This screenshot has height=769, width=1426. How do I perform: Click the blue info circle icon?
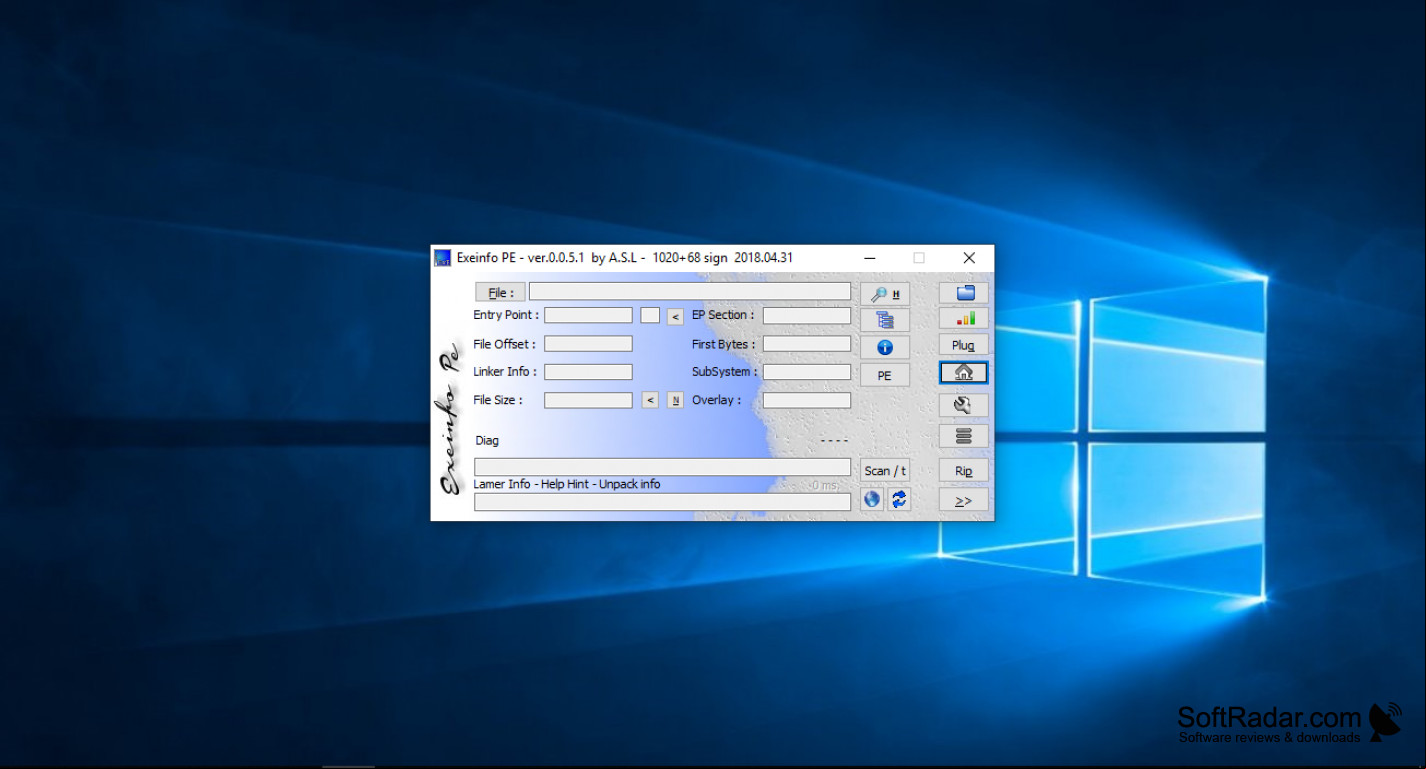[x=885, y=348]
